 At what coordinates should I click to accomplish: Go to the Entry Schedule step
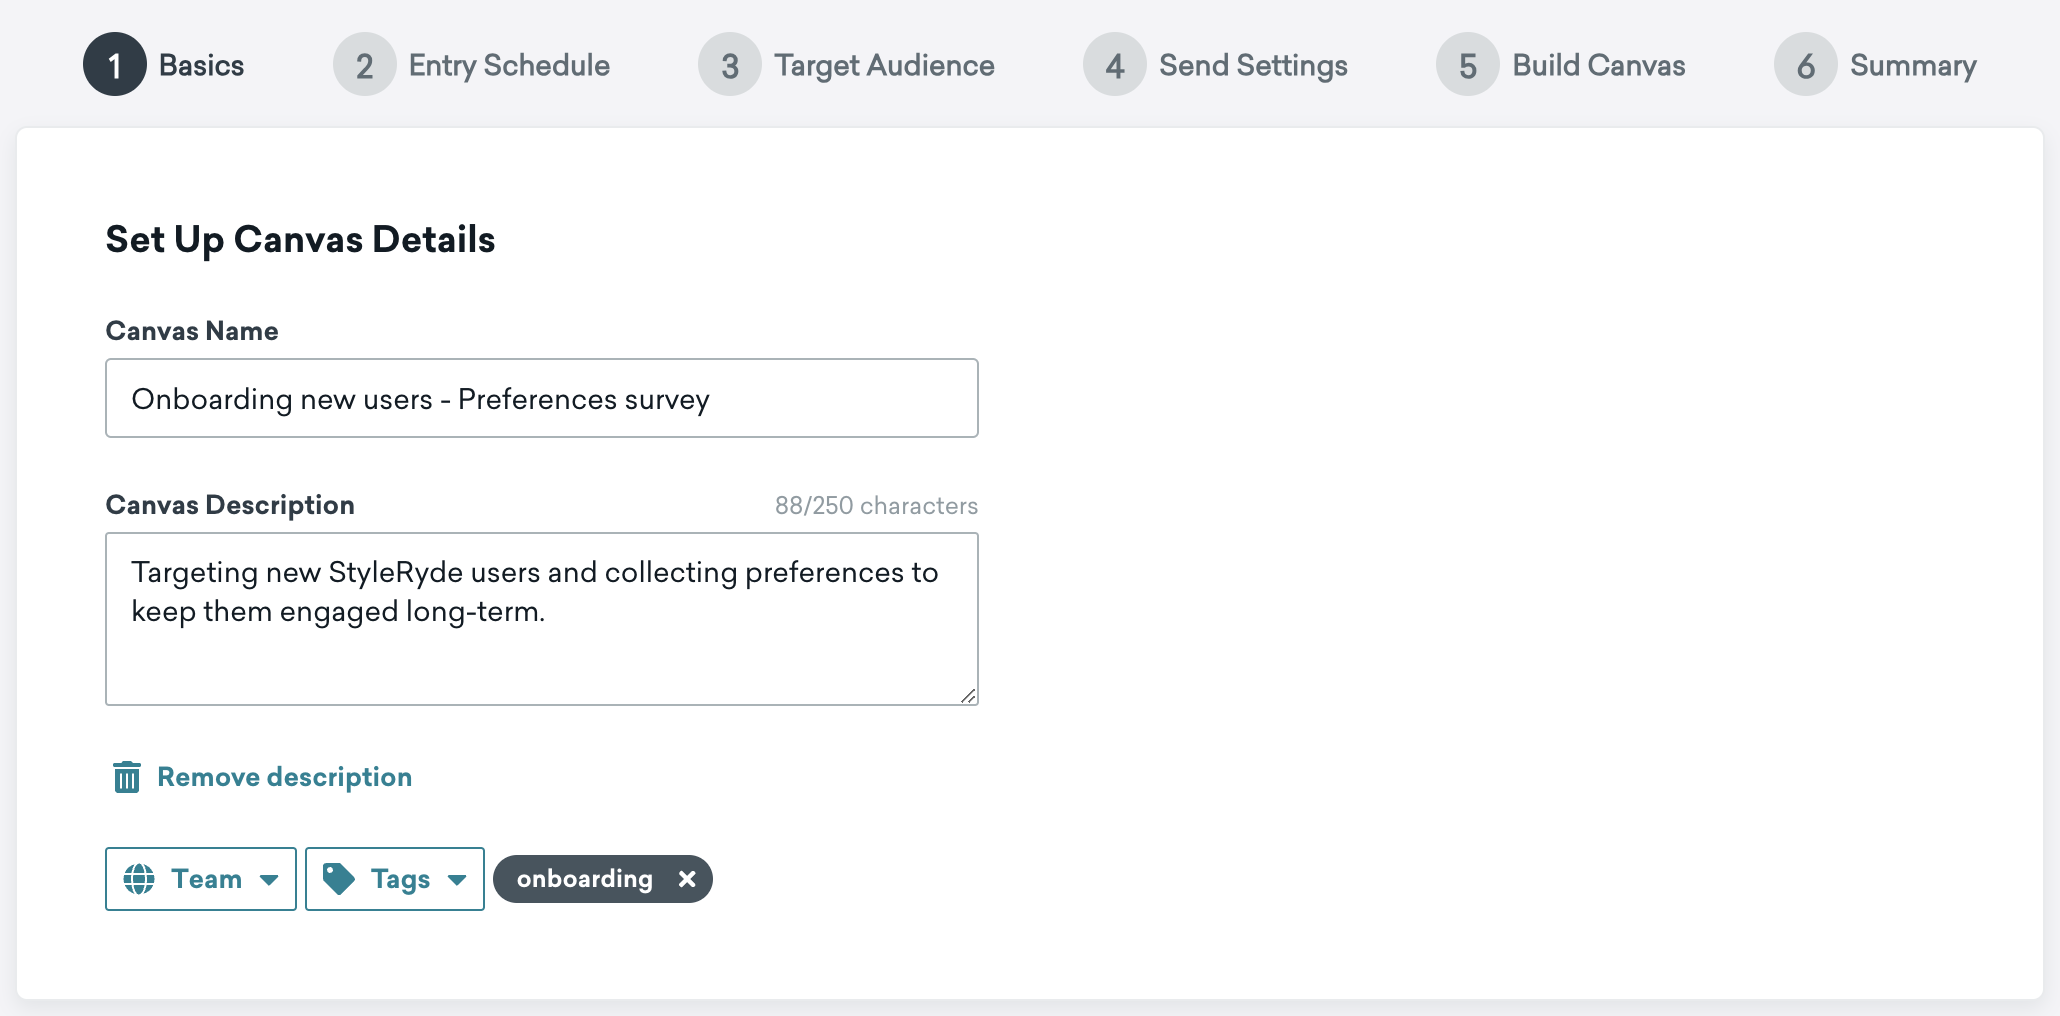point(509,66)
